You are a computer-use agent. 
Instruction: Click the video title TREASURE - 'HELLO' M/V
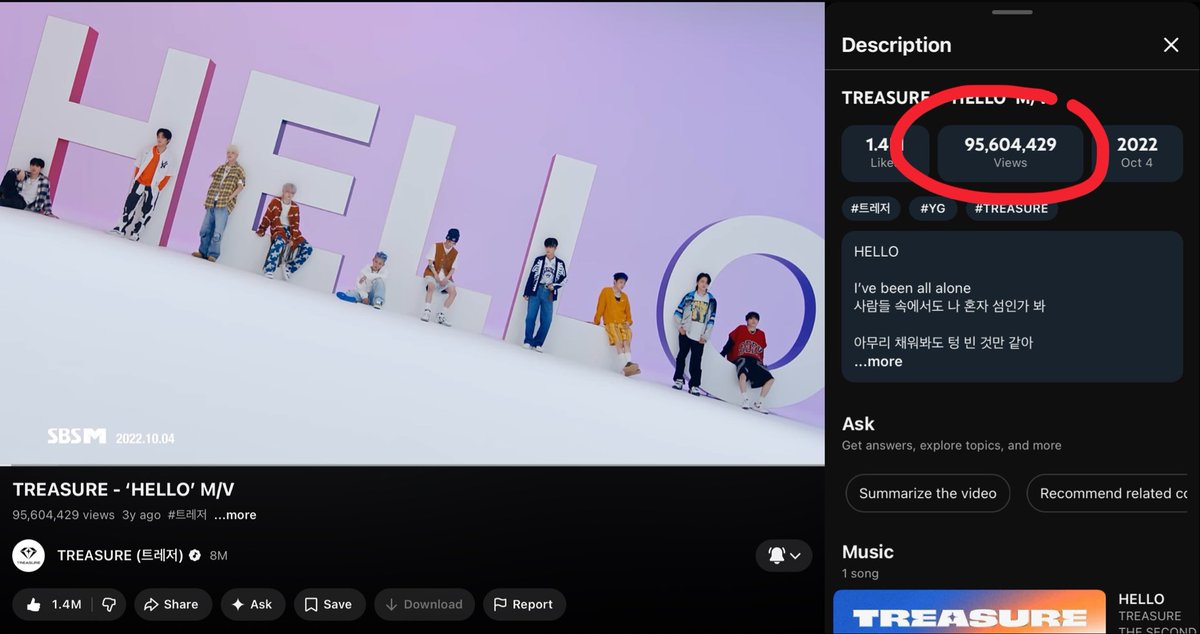click(x=124, y=489)
